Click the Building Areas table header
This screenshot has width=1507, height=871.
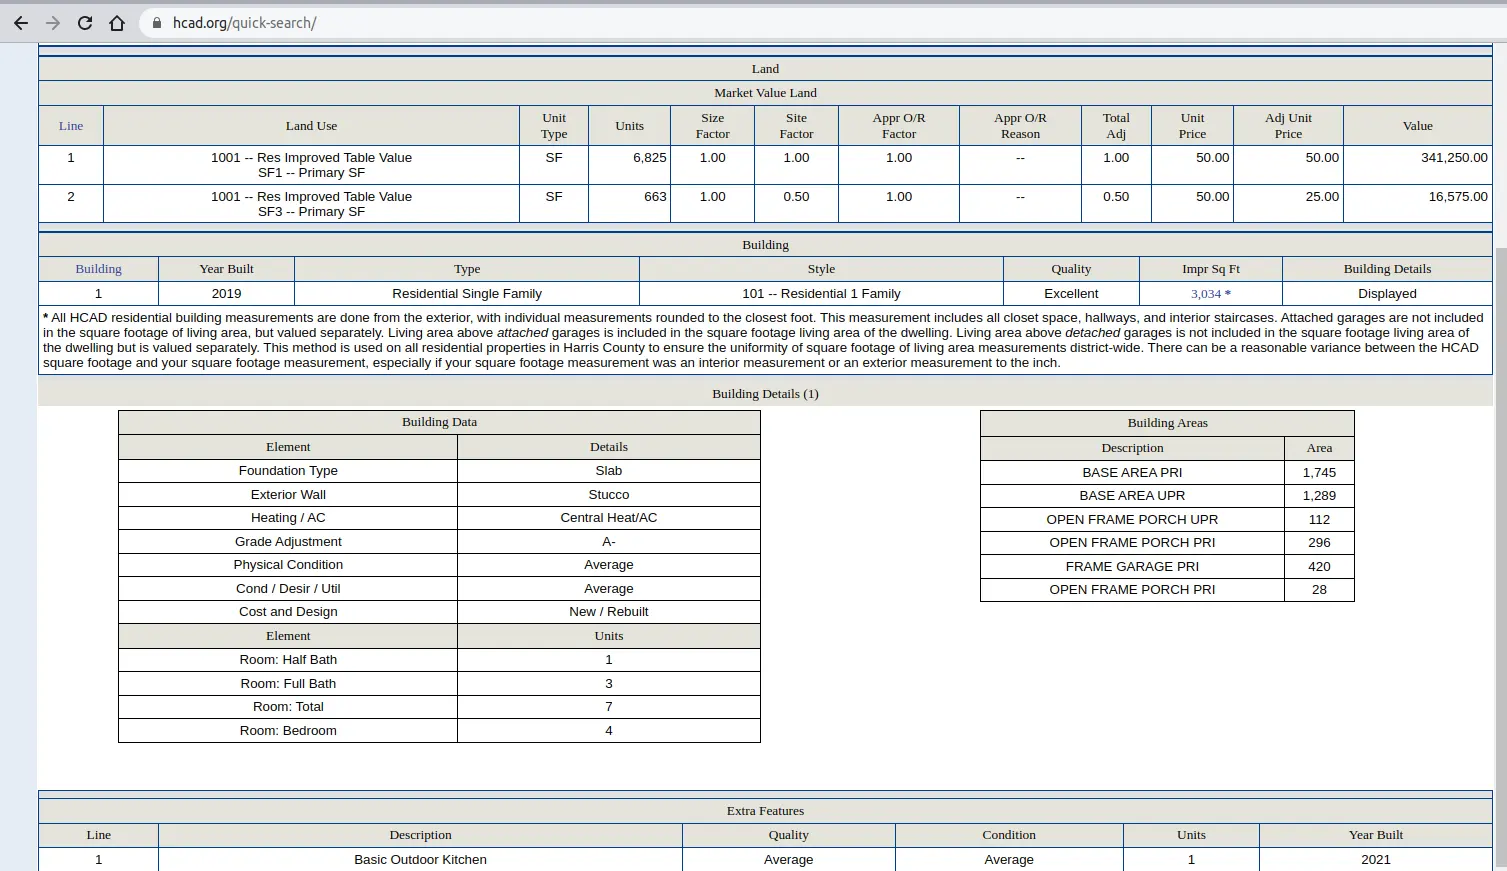point(1167,423)
